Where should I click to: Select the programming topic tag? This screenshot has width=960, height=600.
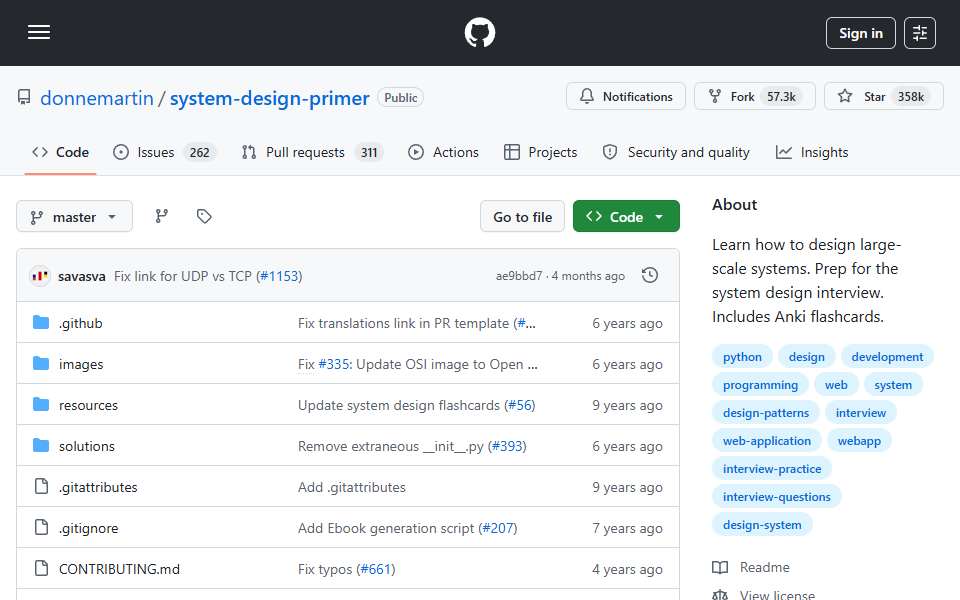760,385
